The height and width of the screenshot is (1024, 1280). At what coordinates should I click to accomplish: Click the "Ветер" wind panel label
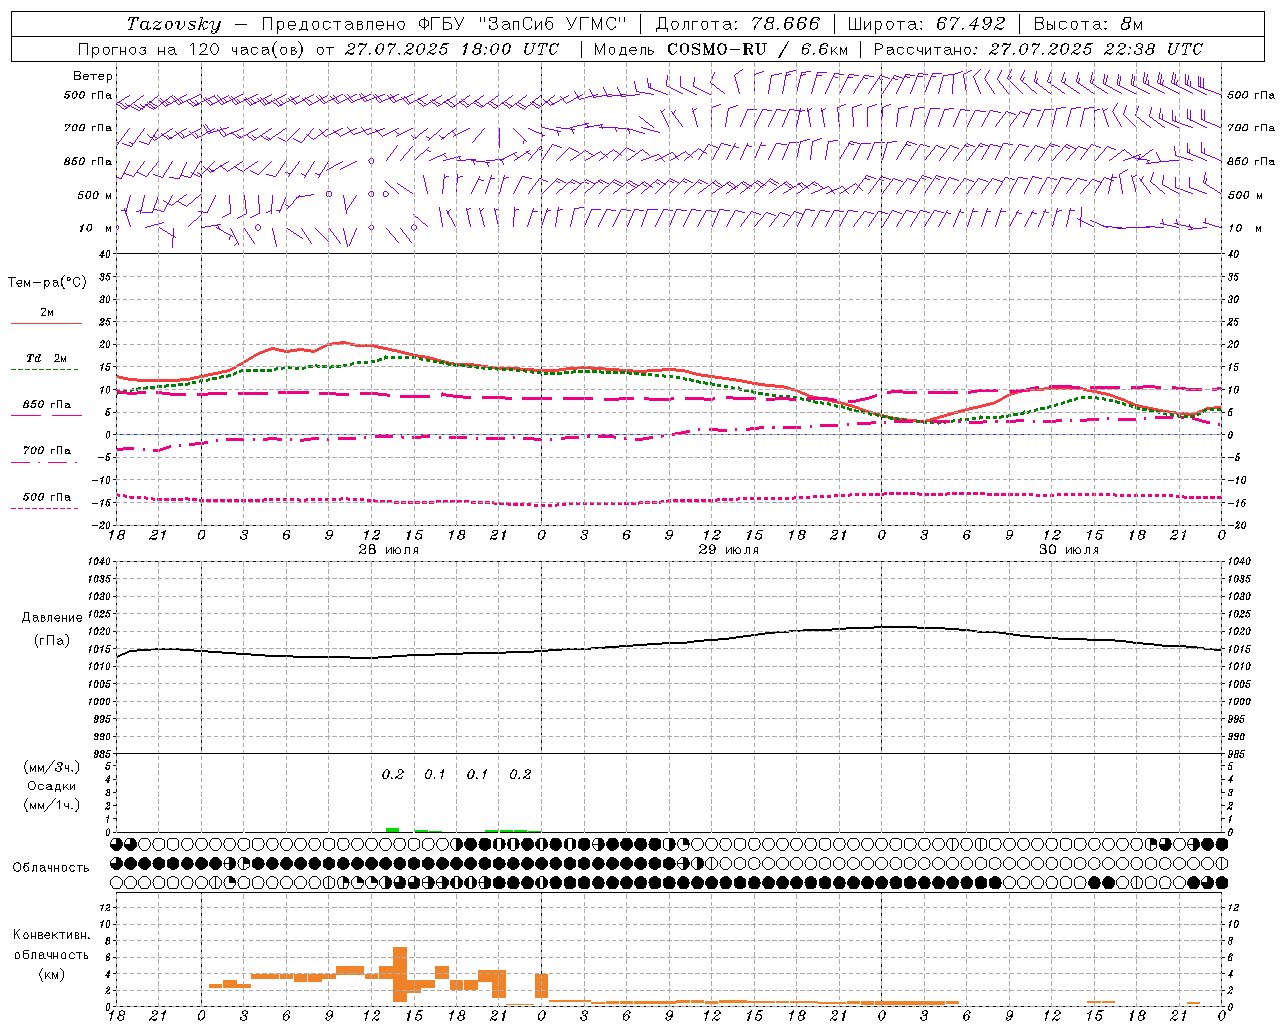click(x=93, y=76)
